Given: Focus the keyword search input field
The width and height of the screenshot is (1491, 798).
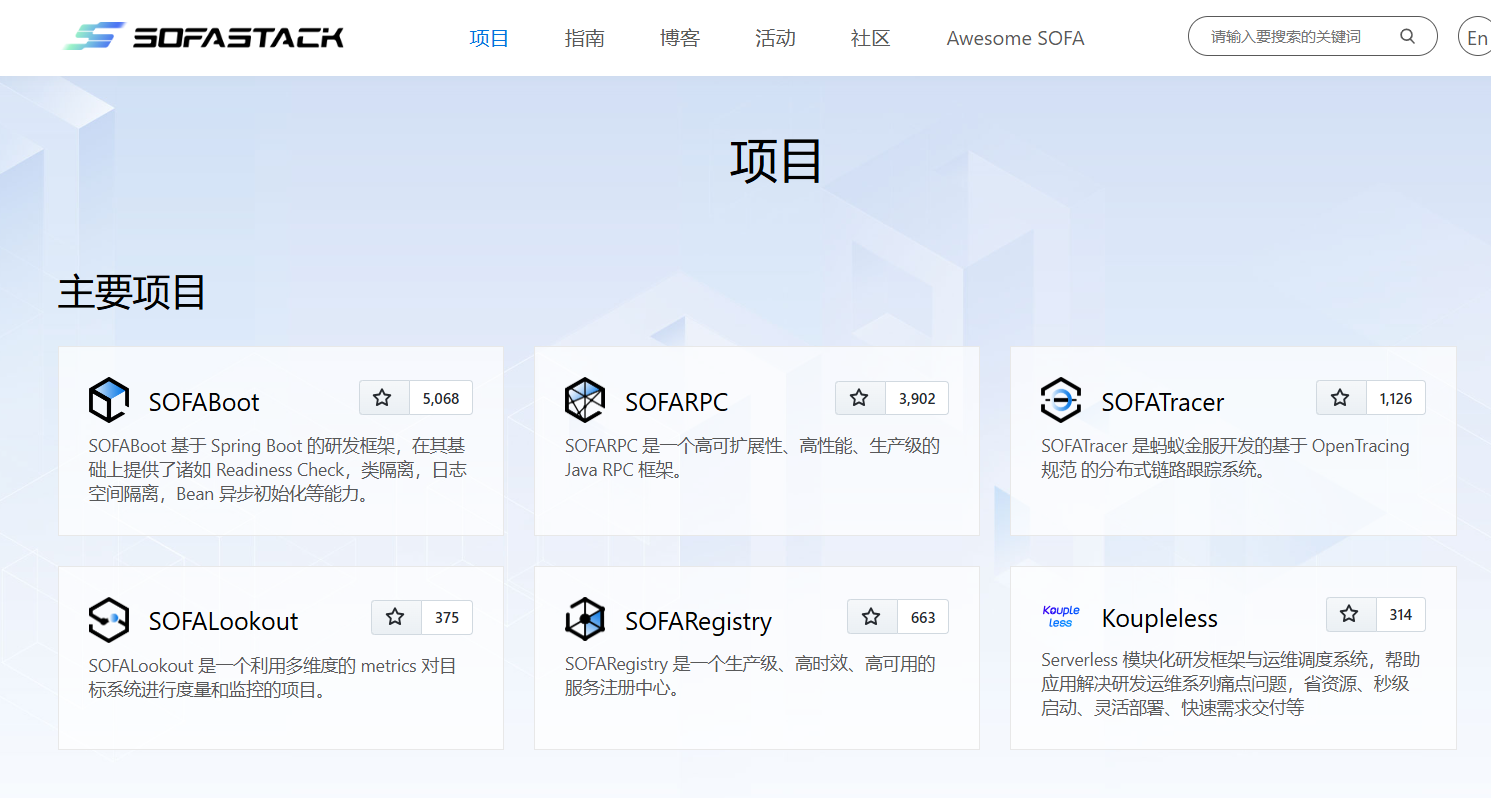Looking at the screenshot, I should pyautogui.click(x=1313, y=36).
